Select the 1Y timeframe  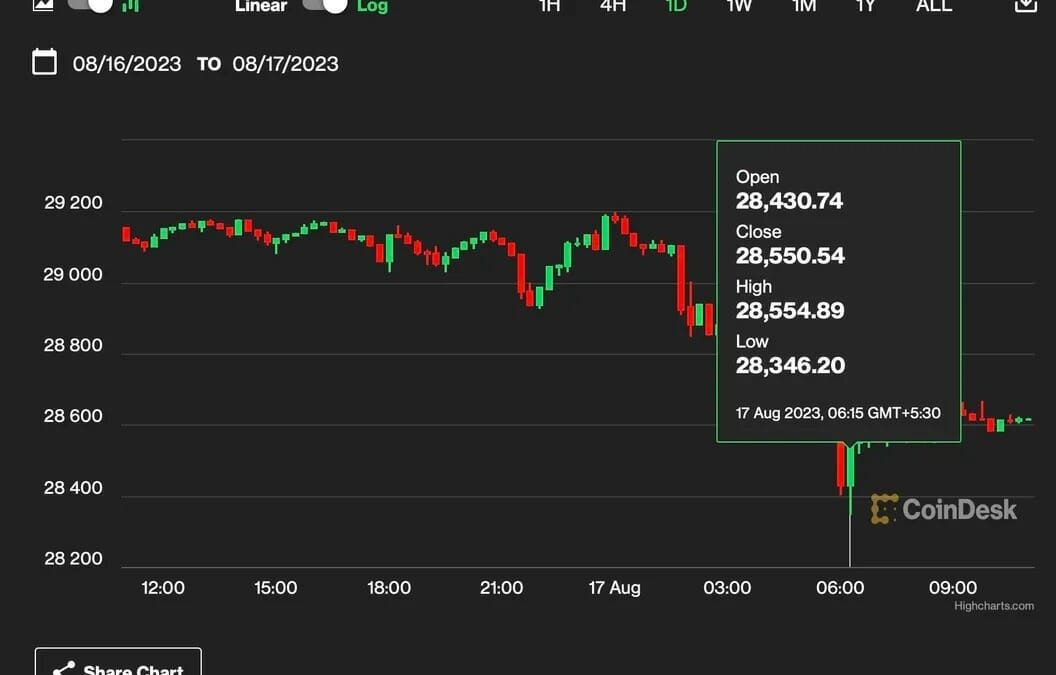866,5
